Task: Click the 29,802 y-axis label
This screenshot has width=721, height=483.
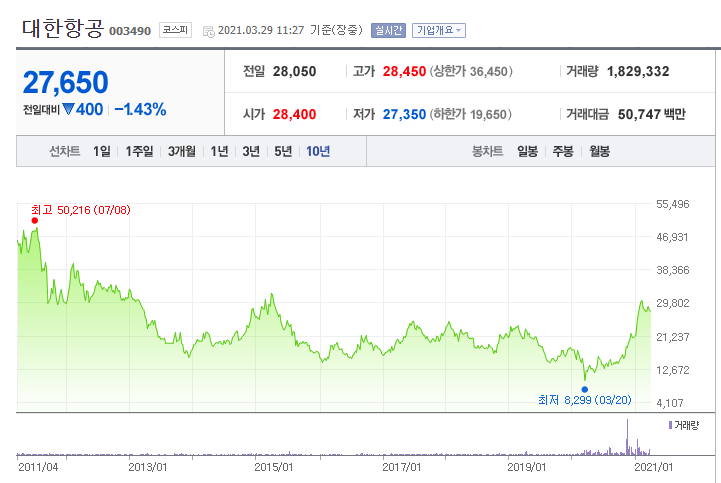Action: (x=673, y=303)
